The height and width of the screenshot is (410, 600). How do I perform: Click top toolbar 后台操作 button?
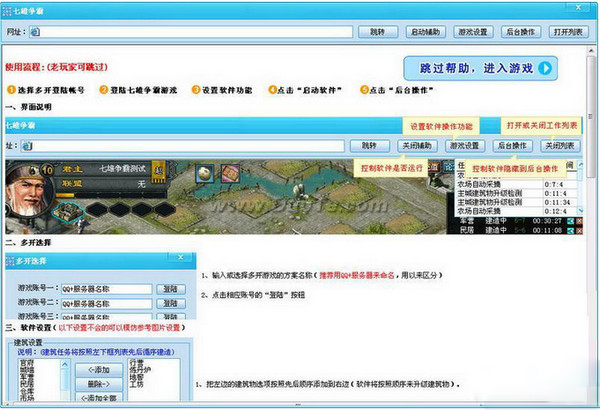(521, 32)
